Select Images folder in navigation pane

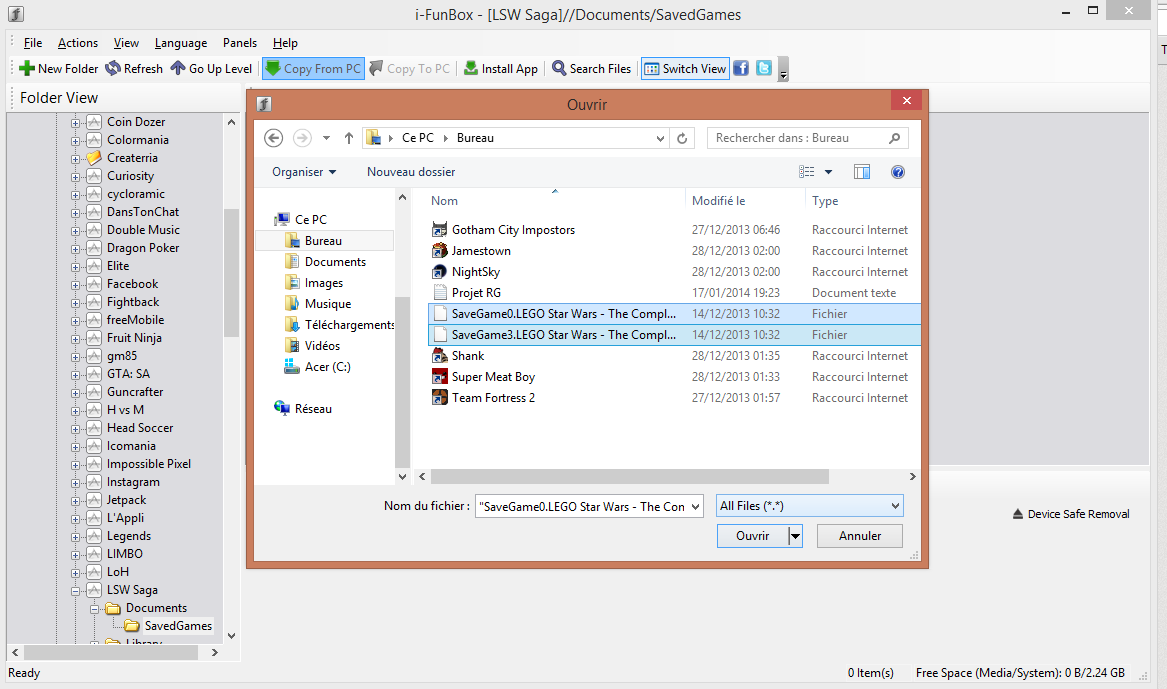pos(324,283)
